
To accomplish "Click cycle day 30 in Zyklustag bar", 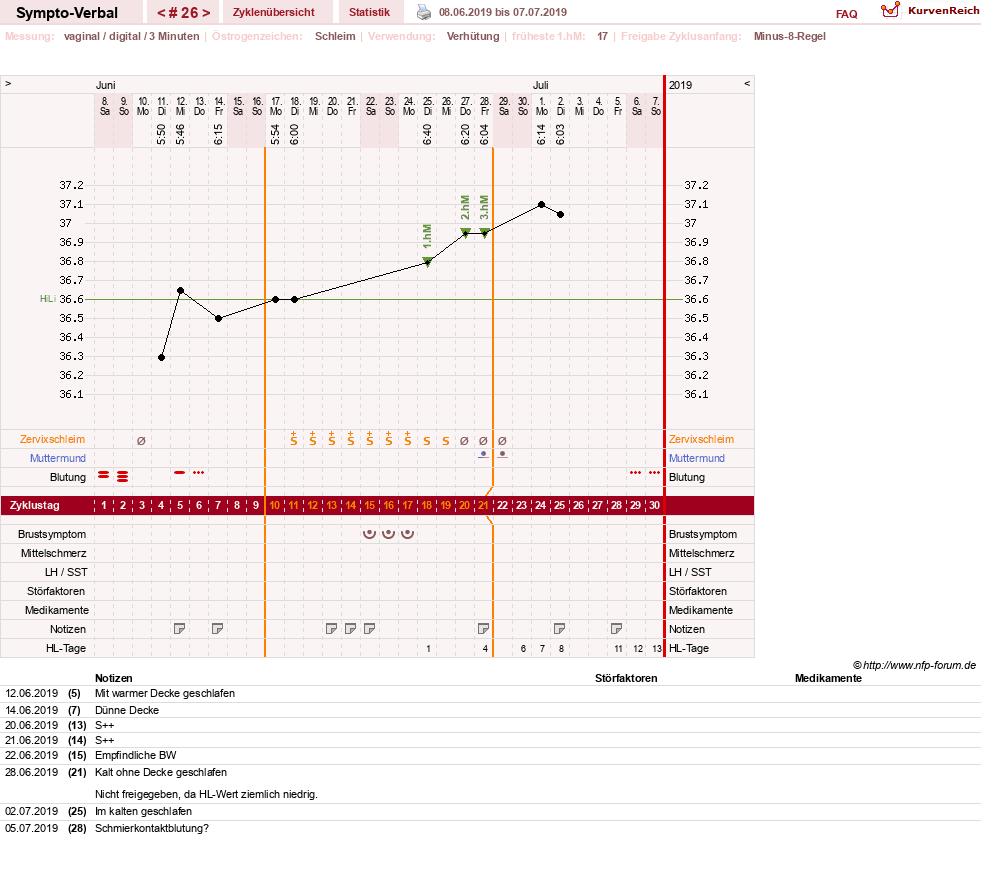I will click(654, 505).
